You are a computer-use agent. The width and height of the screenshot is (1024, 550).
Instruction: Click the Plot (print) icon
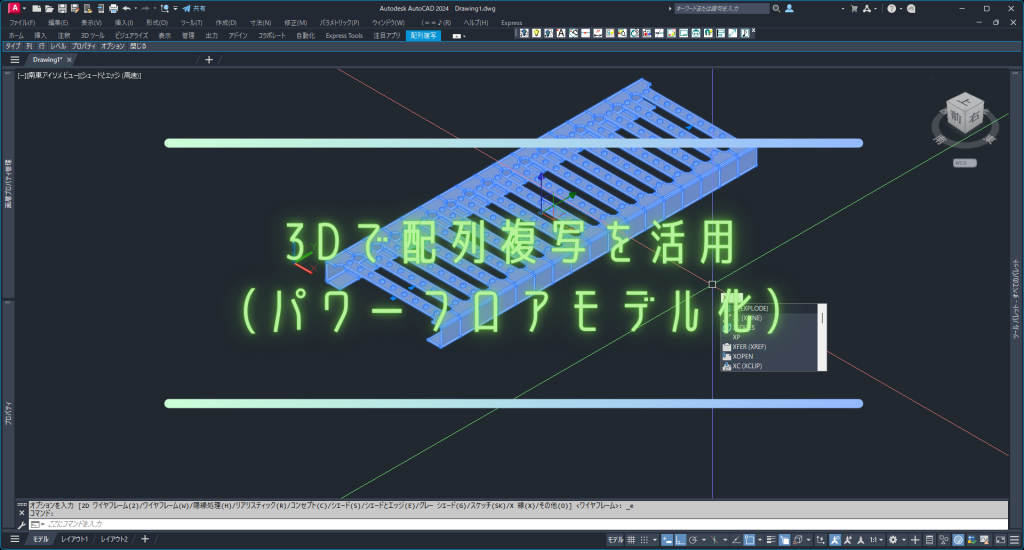[x=114, y=8]
